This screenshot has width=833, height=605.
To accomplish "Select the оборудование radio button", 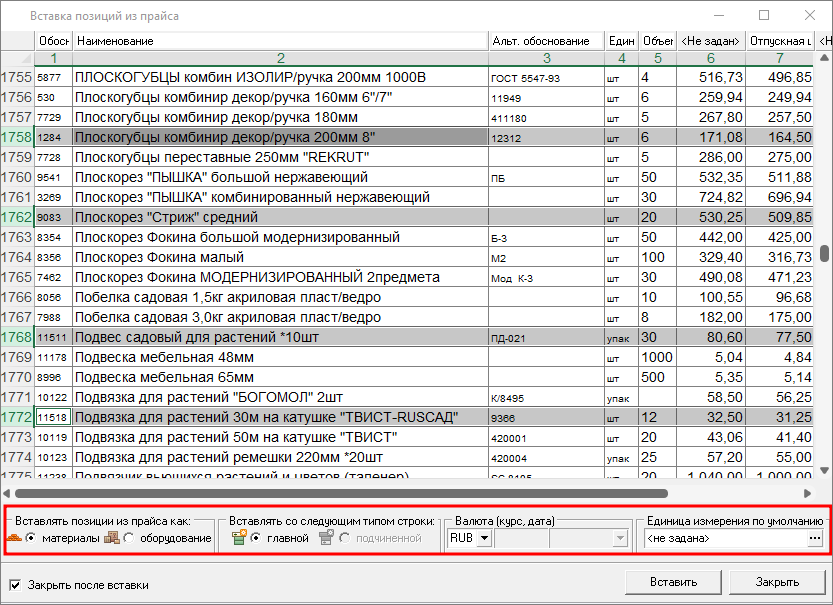I will pos(129,539).
